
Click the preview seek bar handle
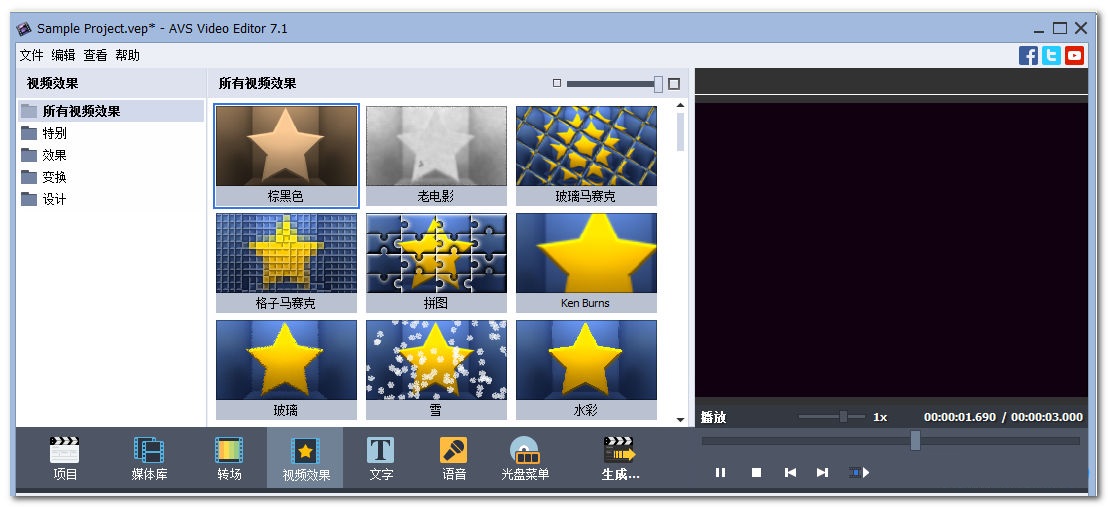[x=915, y=441]
